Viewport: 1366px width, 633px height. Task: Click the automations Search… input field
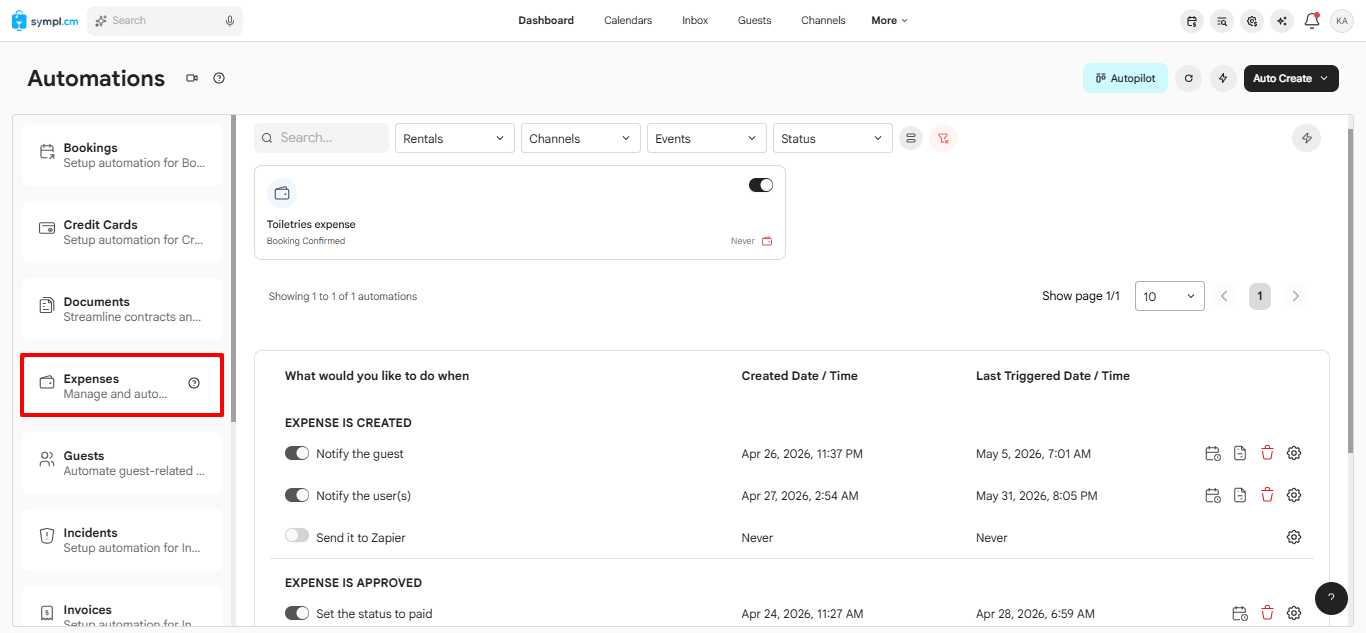pos(322,138)
